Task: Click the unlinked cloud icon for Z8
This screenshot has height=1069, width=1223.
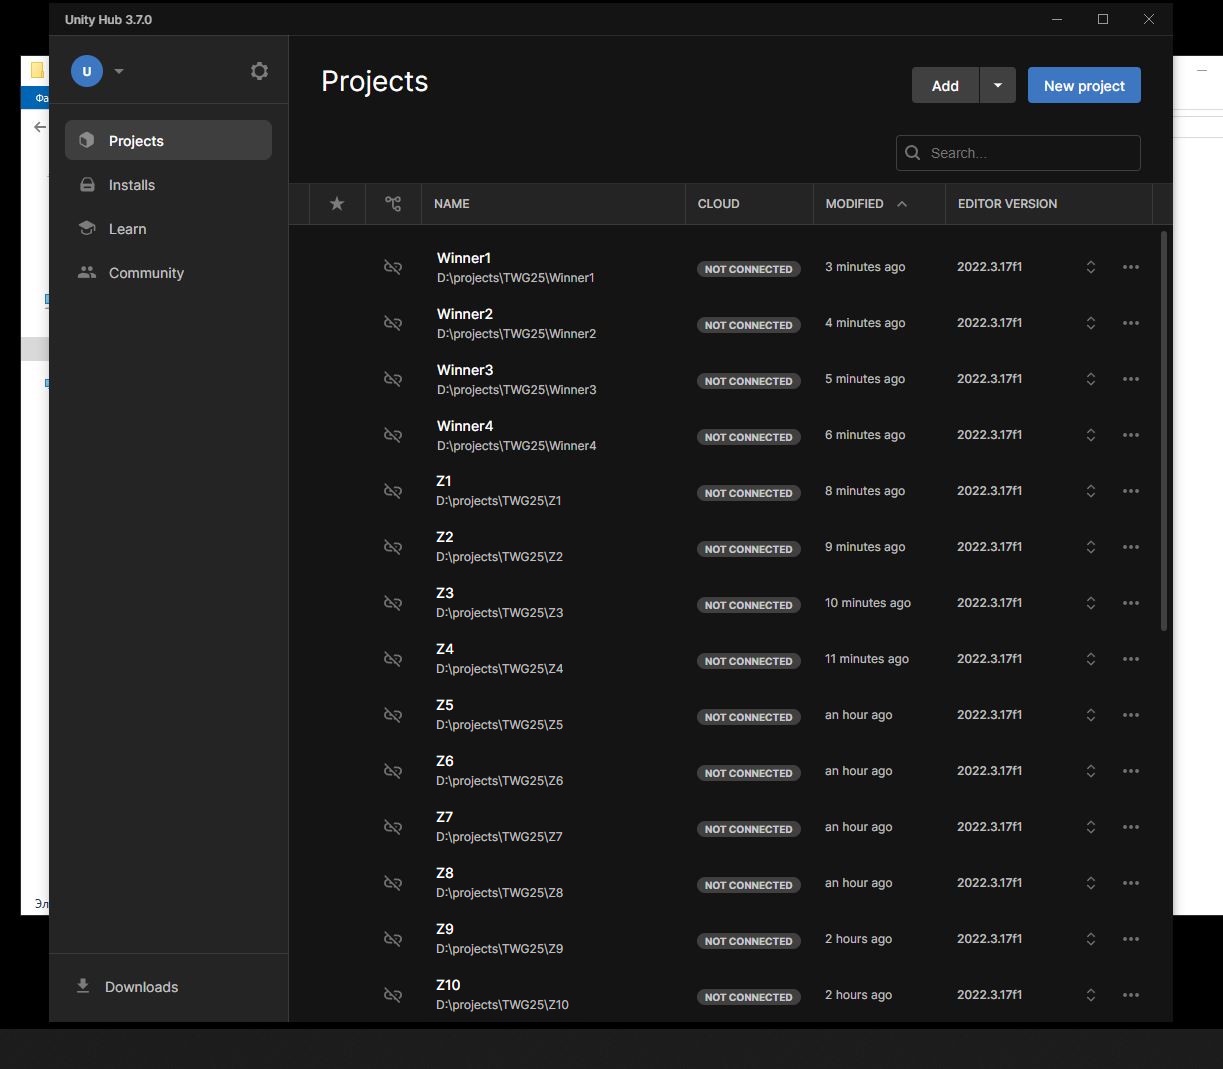Action: pyautogui.click(x=393, y=883)
